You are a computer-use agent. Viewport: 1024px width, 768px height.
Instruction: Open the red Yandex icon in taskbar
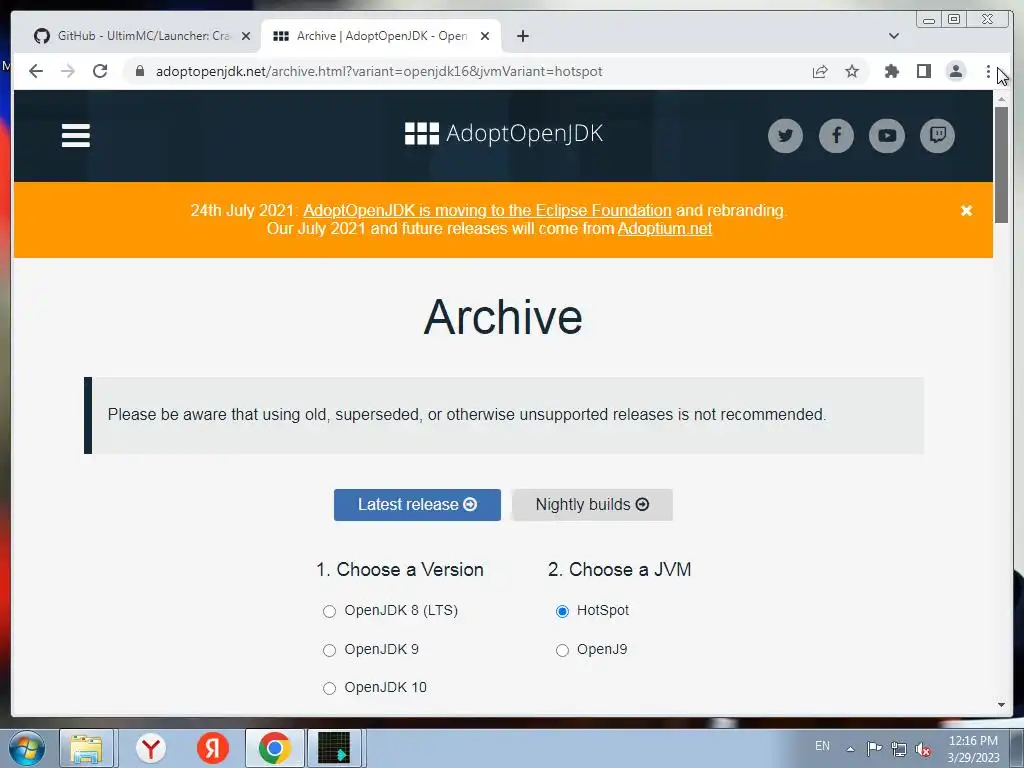[x=213, y=748]
